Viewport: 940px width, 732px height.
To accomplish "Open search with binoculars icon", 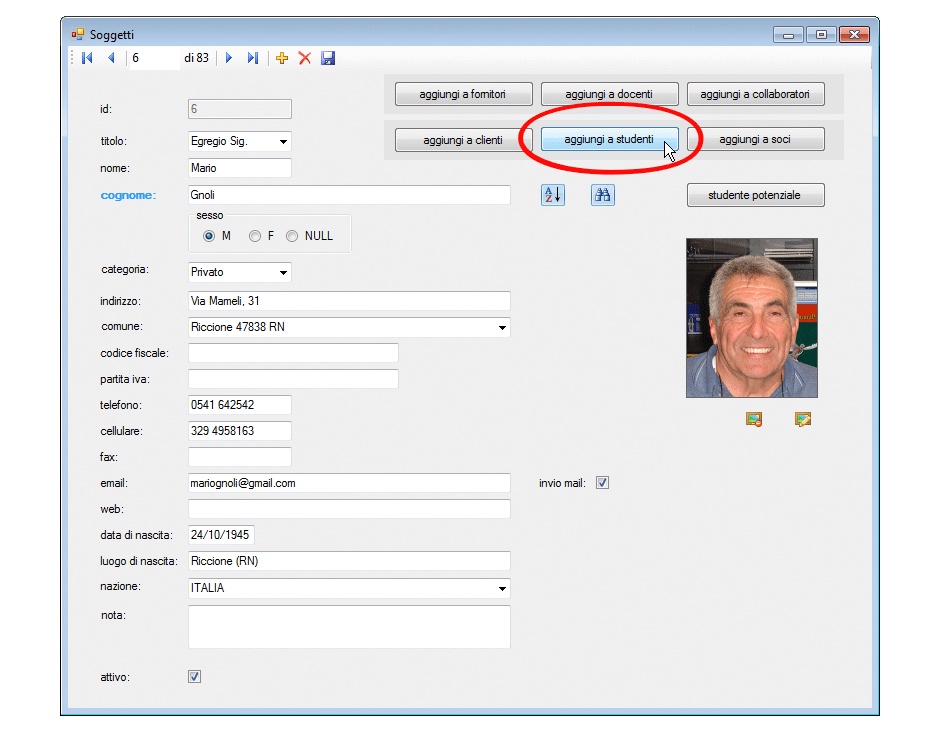I will 602,195.
